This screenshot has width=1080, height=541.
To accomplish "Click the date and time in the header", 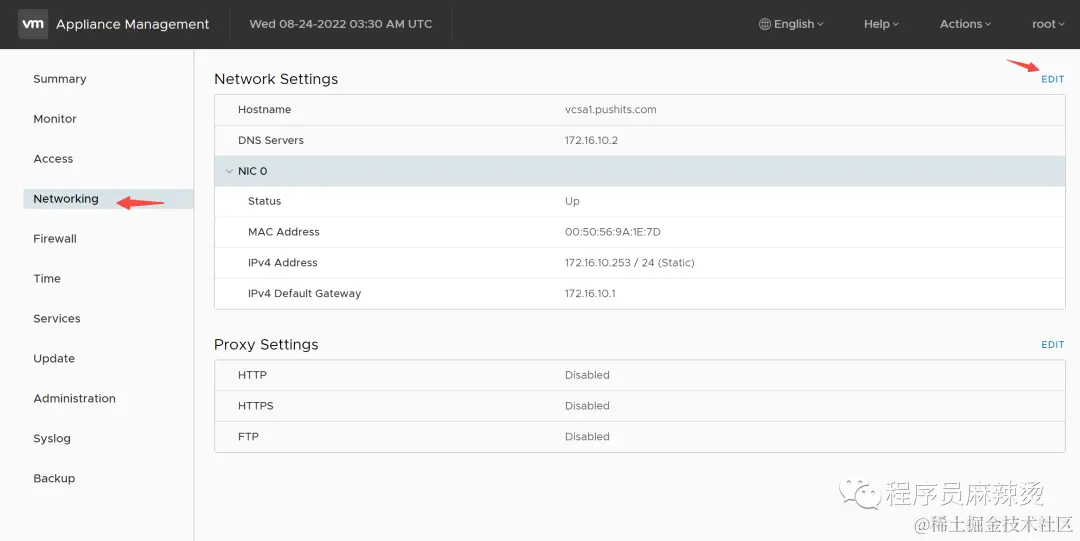I will (341, 24).
